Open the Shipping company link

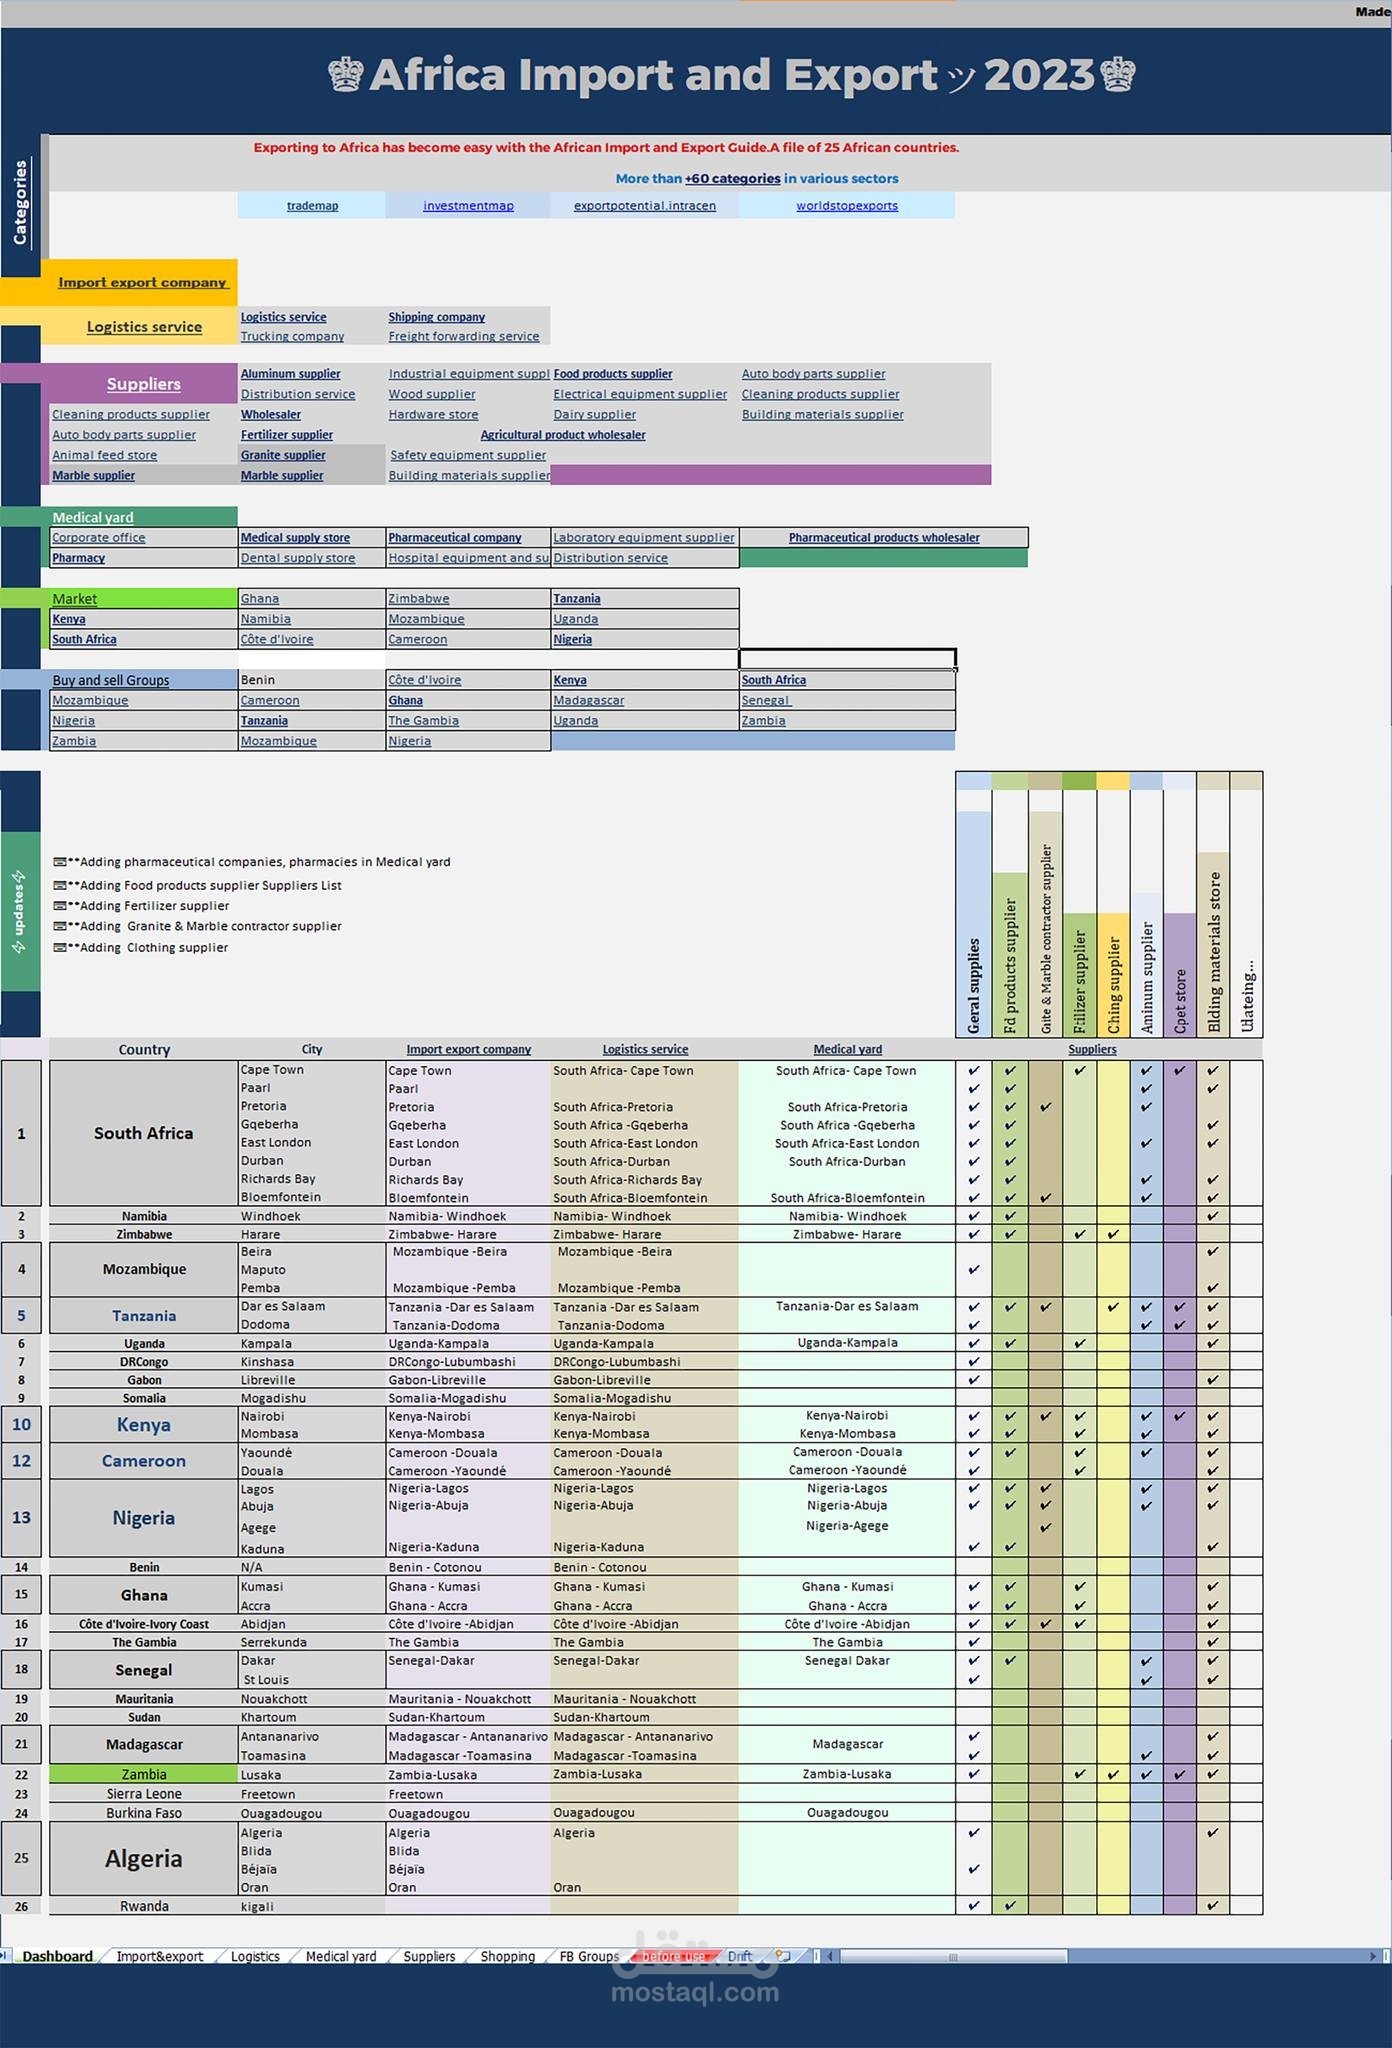click(x=436, y=317)
